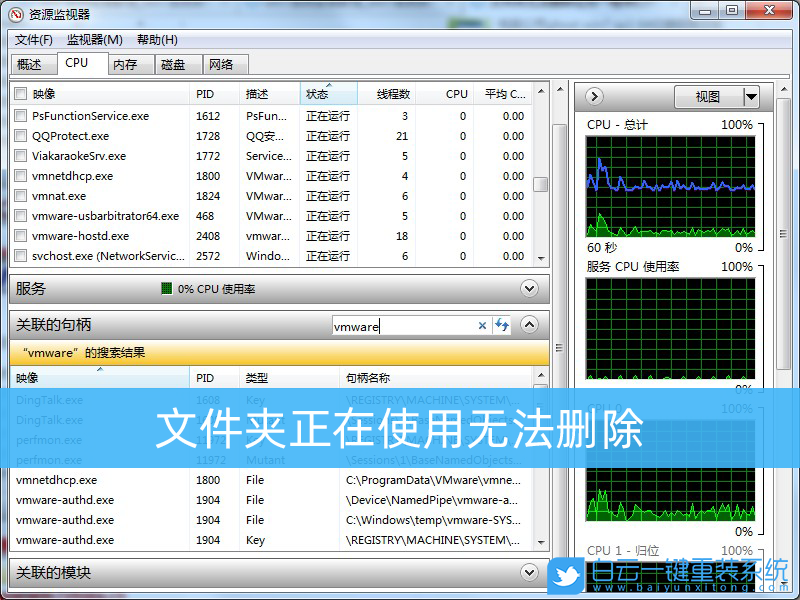The image size is (800, 600).
Task: Collapse the right graph pane arrow button
Action: coord(594,96)
